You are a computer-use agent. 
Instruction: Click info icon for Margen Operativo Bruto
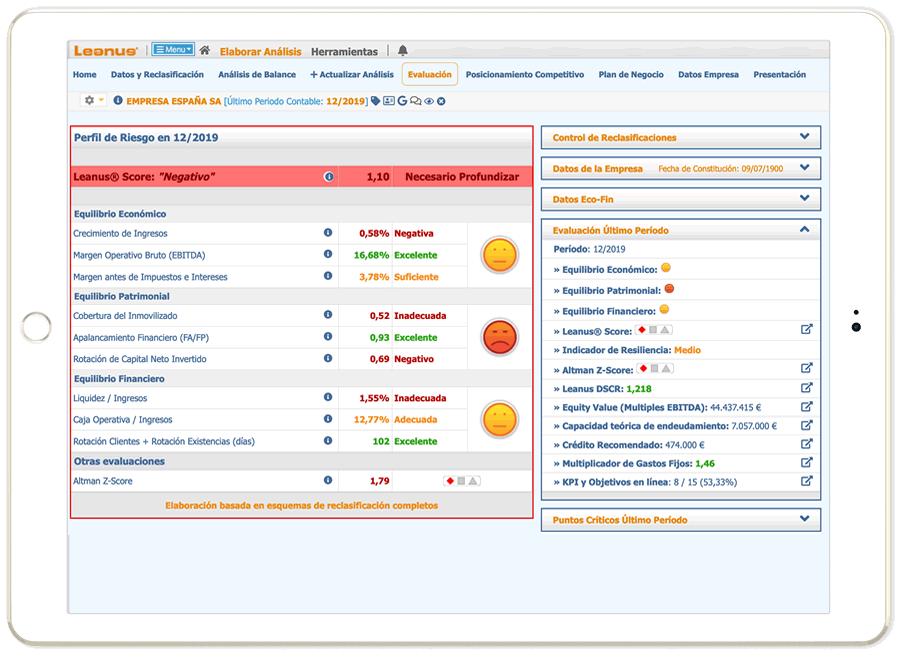coord(328,254)
